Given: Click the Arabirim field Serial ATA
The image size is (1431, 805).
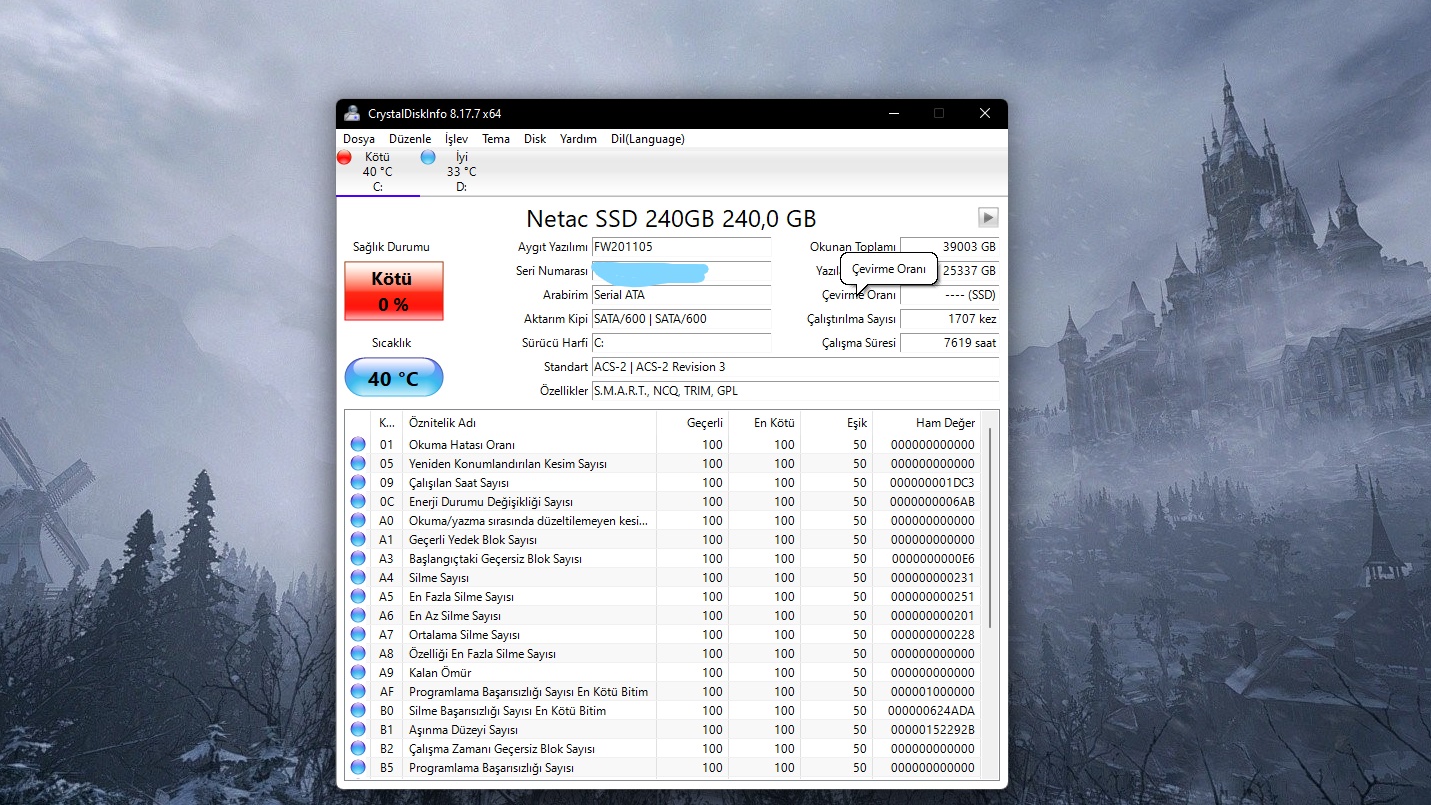Looking at the screenshot, I should (x=681, y=295).
